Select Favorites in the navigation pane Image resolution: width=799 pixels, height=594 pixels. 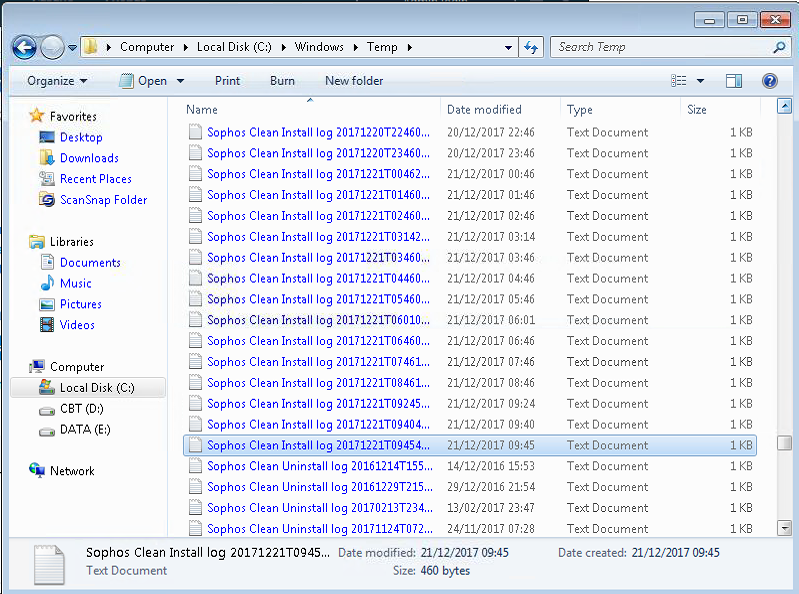pos(73,116)
